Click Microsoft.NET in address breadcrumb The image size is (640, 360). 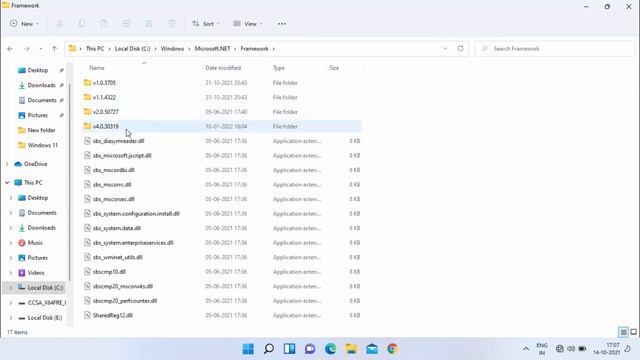[212, 49]
